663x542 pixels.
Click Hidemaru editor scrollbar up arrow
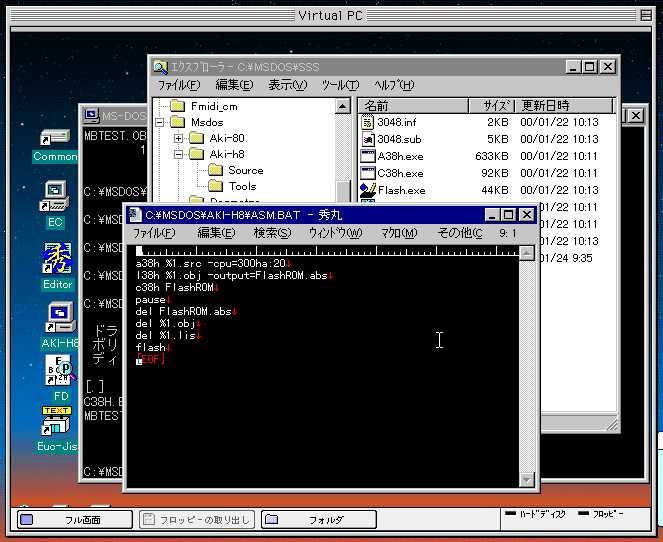click(526, 253)
